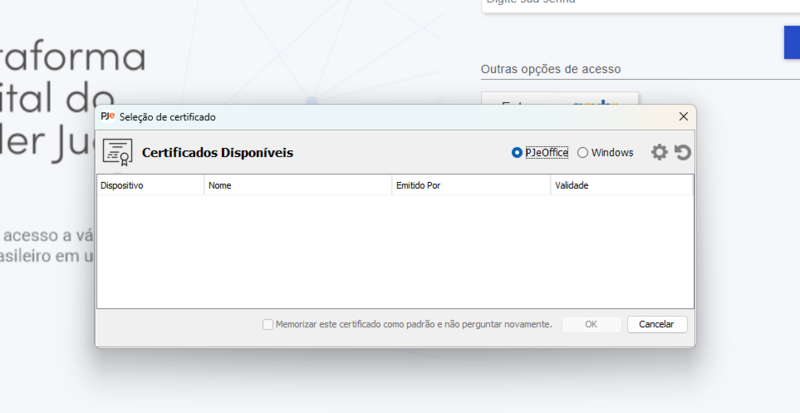Sort by the Dispositivo column header
800x413 pixels.
[151, 185]
